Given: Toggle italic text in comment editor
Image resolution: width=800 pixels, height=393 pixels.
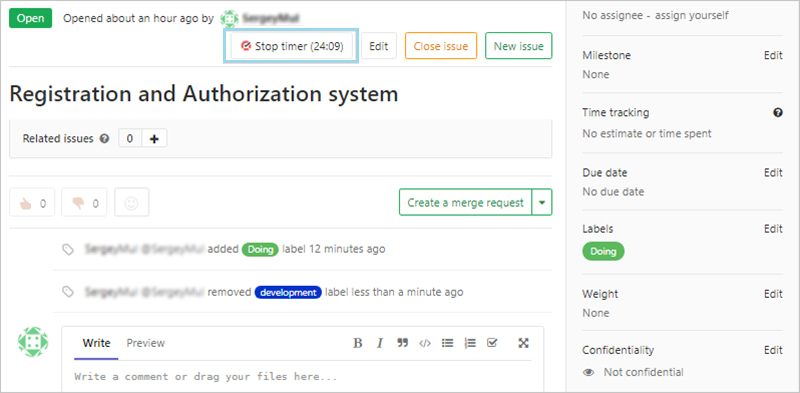Looking at the screenshot, I should point(380,343).
